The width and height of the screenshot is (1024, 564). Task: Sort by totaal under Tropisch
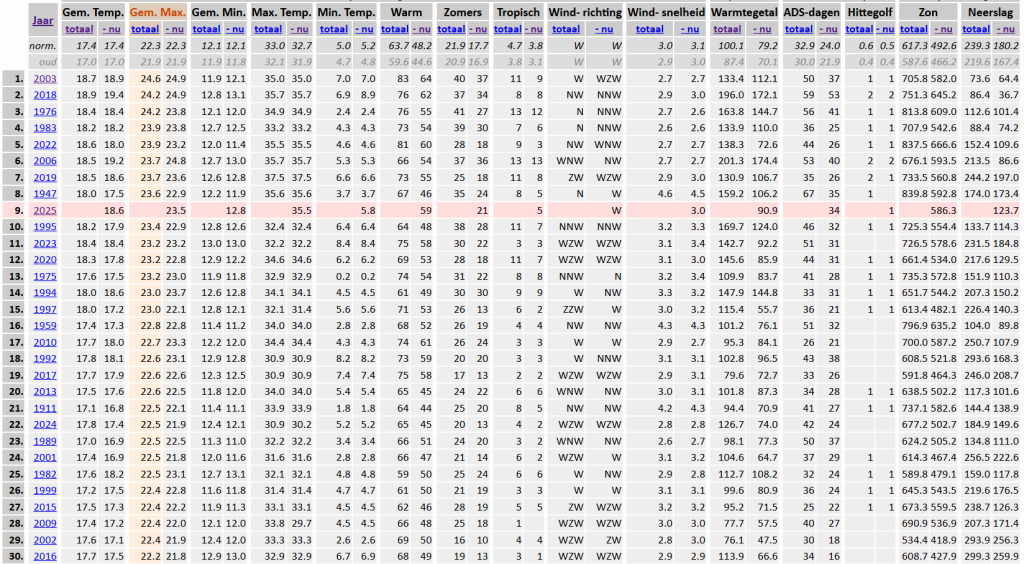(507, 29)
